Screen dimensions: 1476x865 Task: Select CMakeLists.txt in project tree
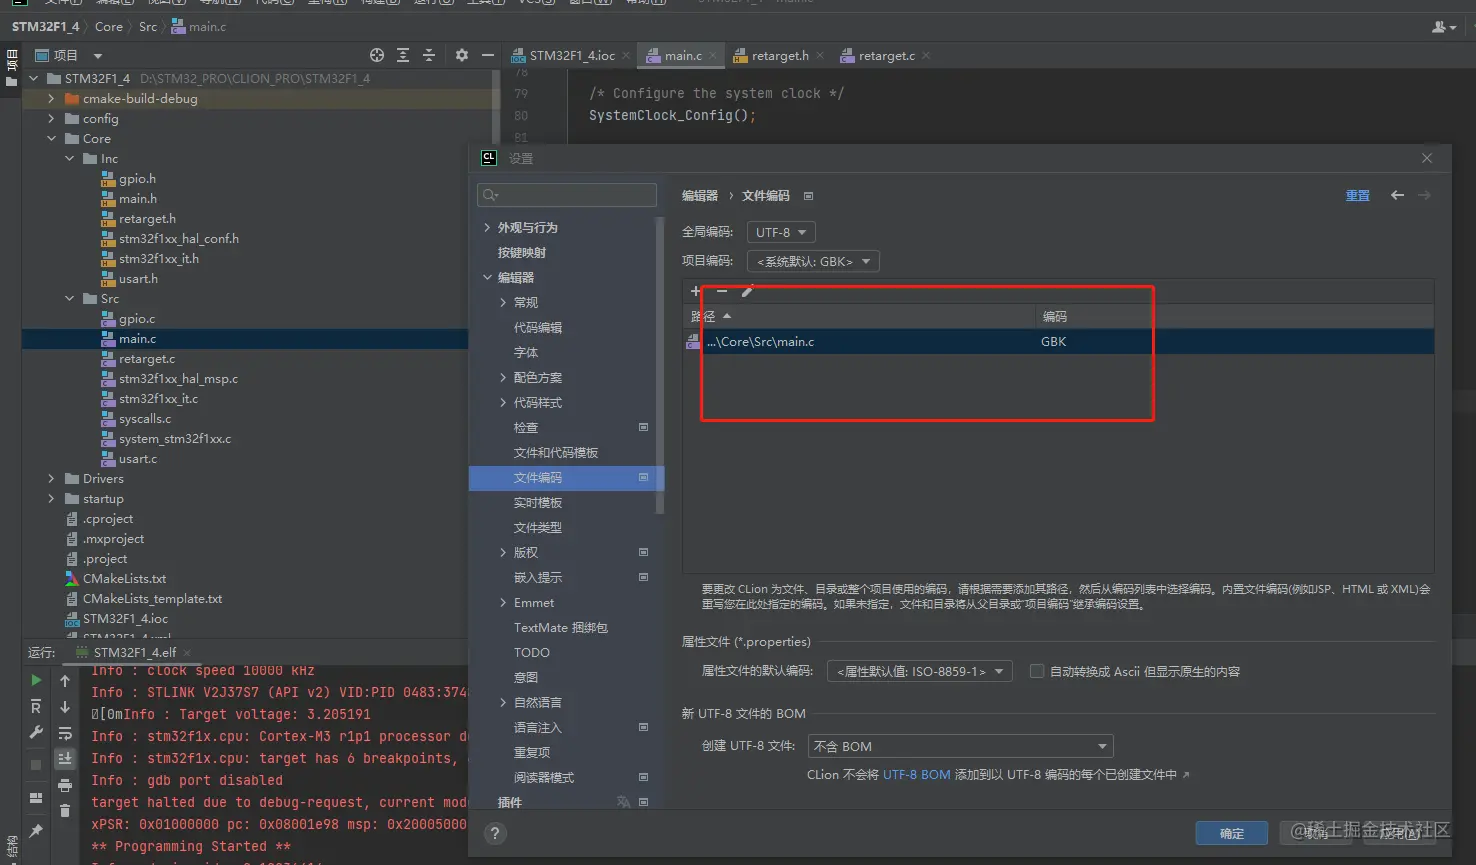124,579
